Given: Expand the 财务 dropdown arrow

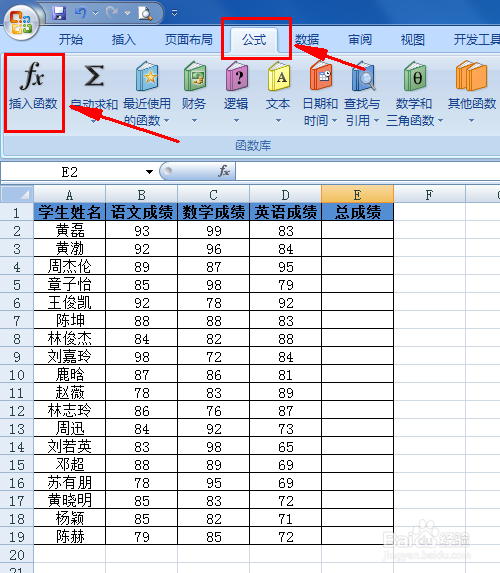Looking at the screenshot, I should [x=194, y=120].
